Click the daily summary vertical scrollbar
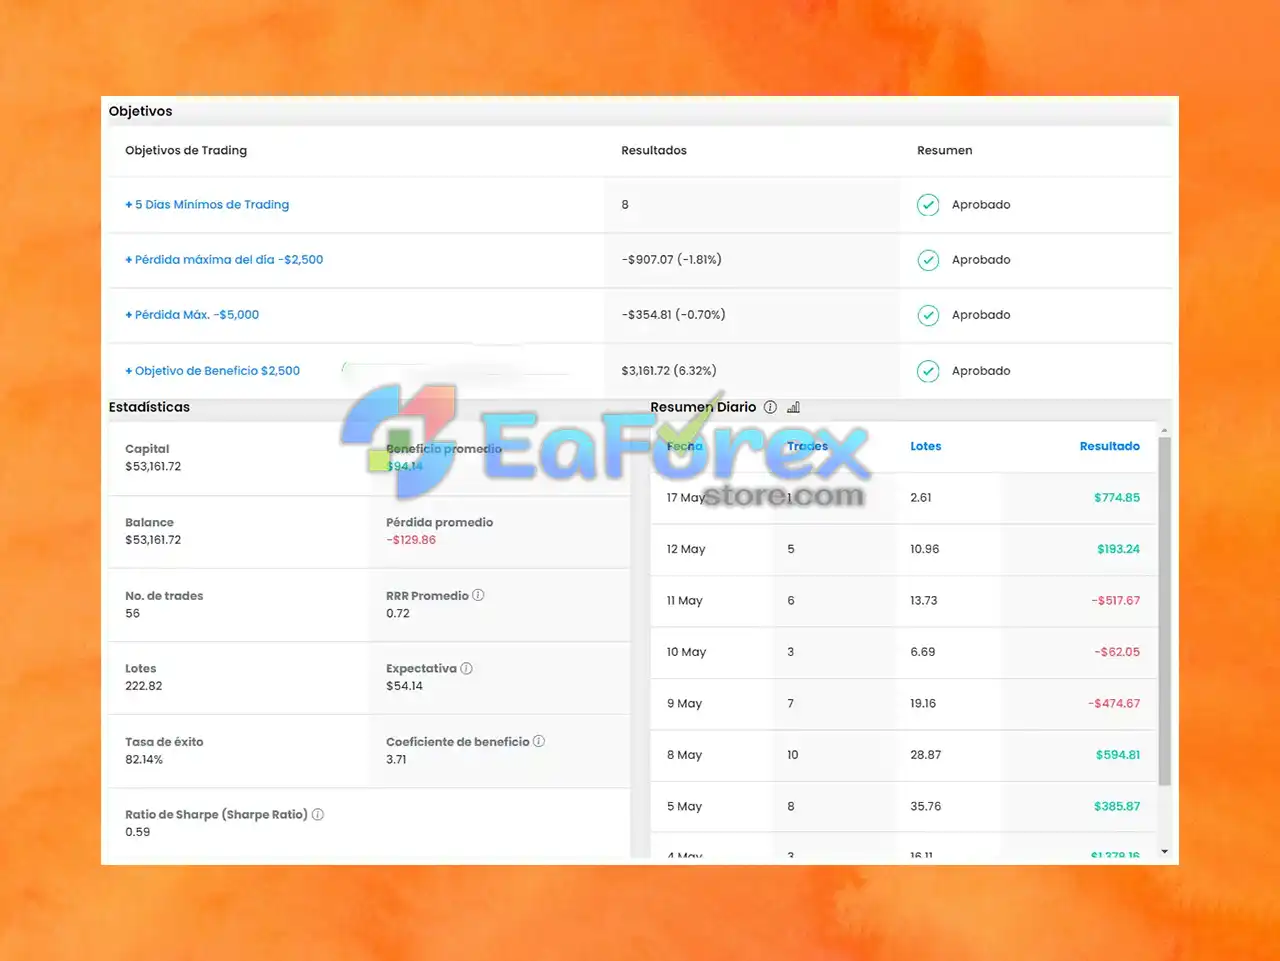1280x961 pixels. click(x=1164, y=610)
